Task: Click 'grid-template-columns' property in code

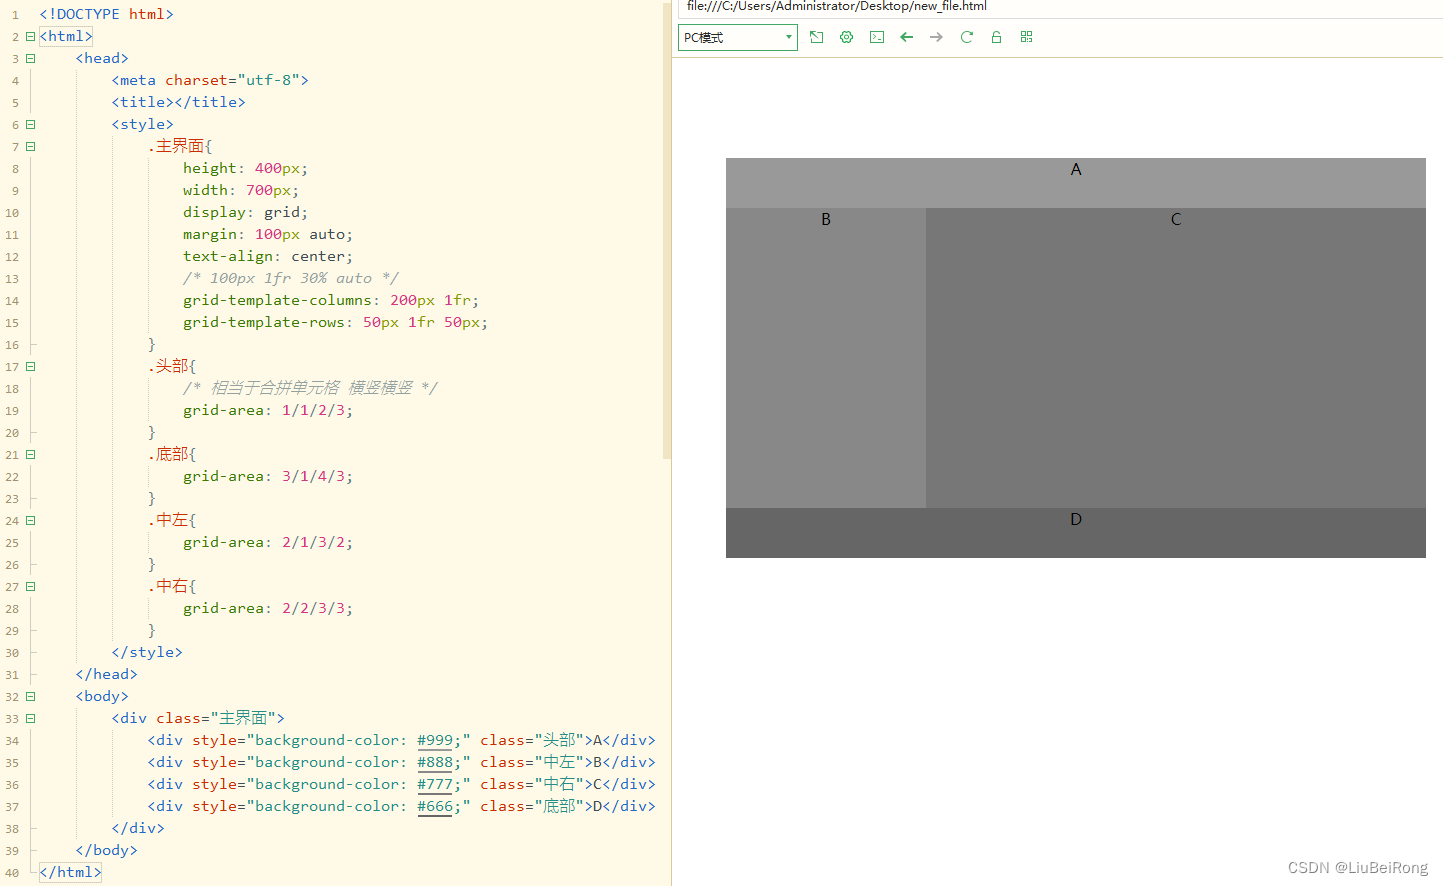Action: tap(277, 300)
